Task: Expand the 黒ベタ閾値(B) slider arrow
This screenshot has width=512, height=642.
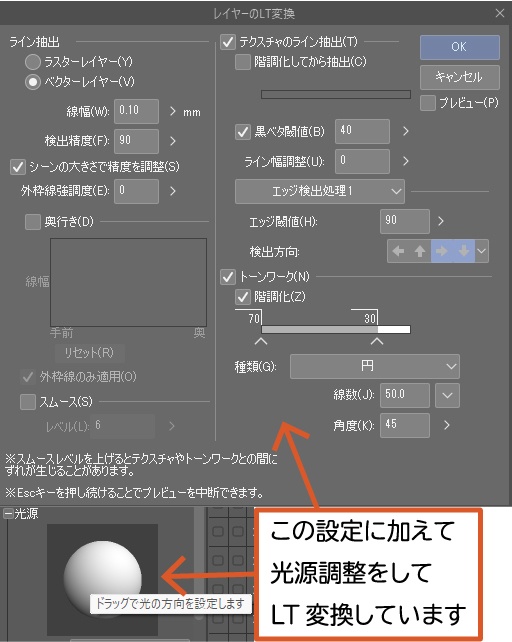Action: pyautogui.click(x=406, y=131)
